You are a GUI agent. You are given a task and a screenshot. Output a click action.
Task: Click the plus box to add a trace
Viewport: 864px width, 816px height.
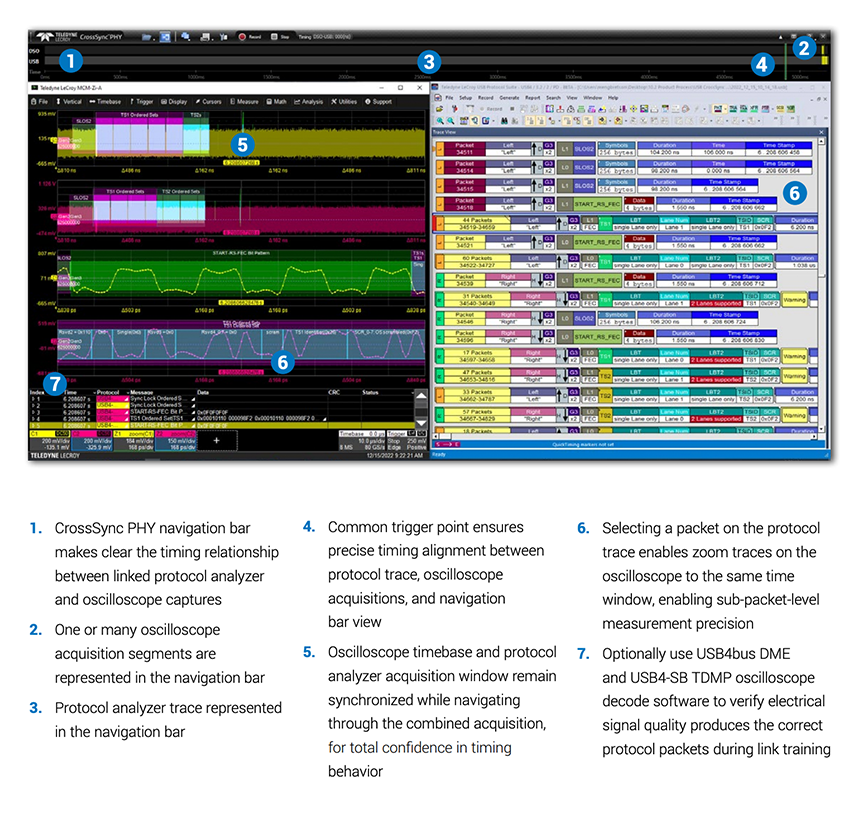tap(217, 441)
